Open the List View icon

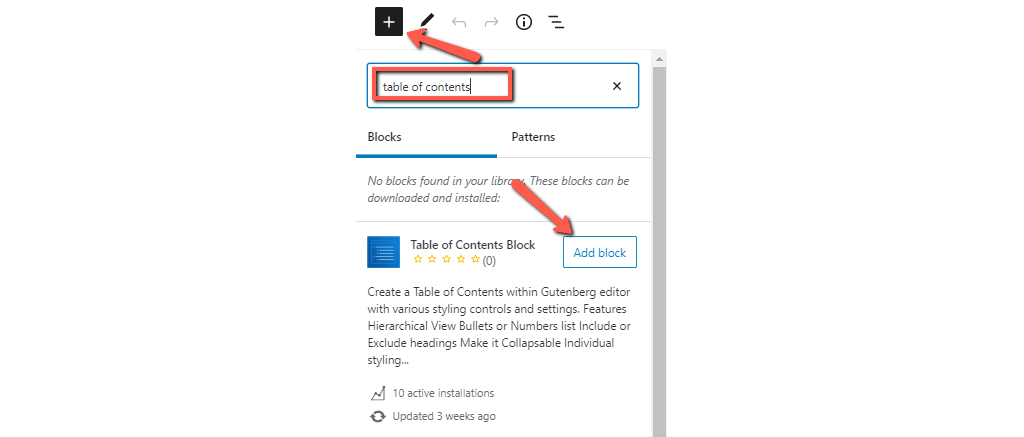[557, 21]
